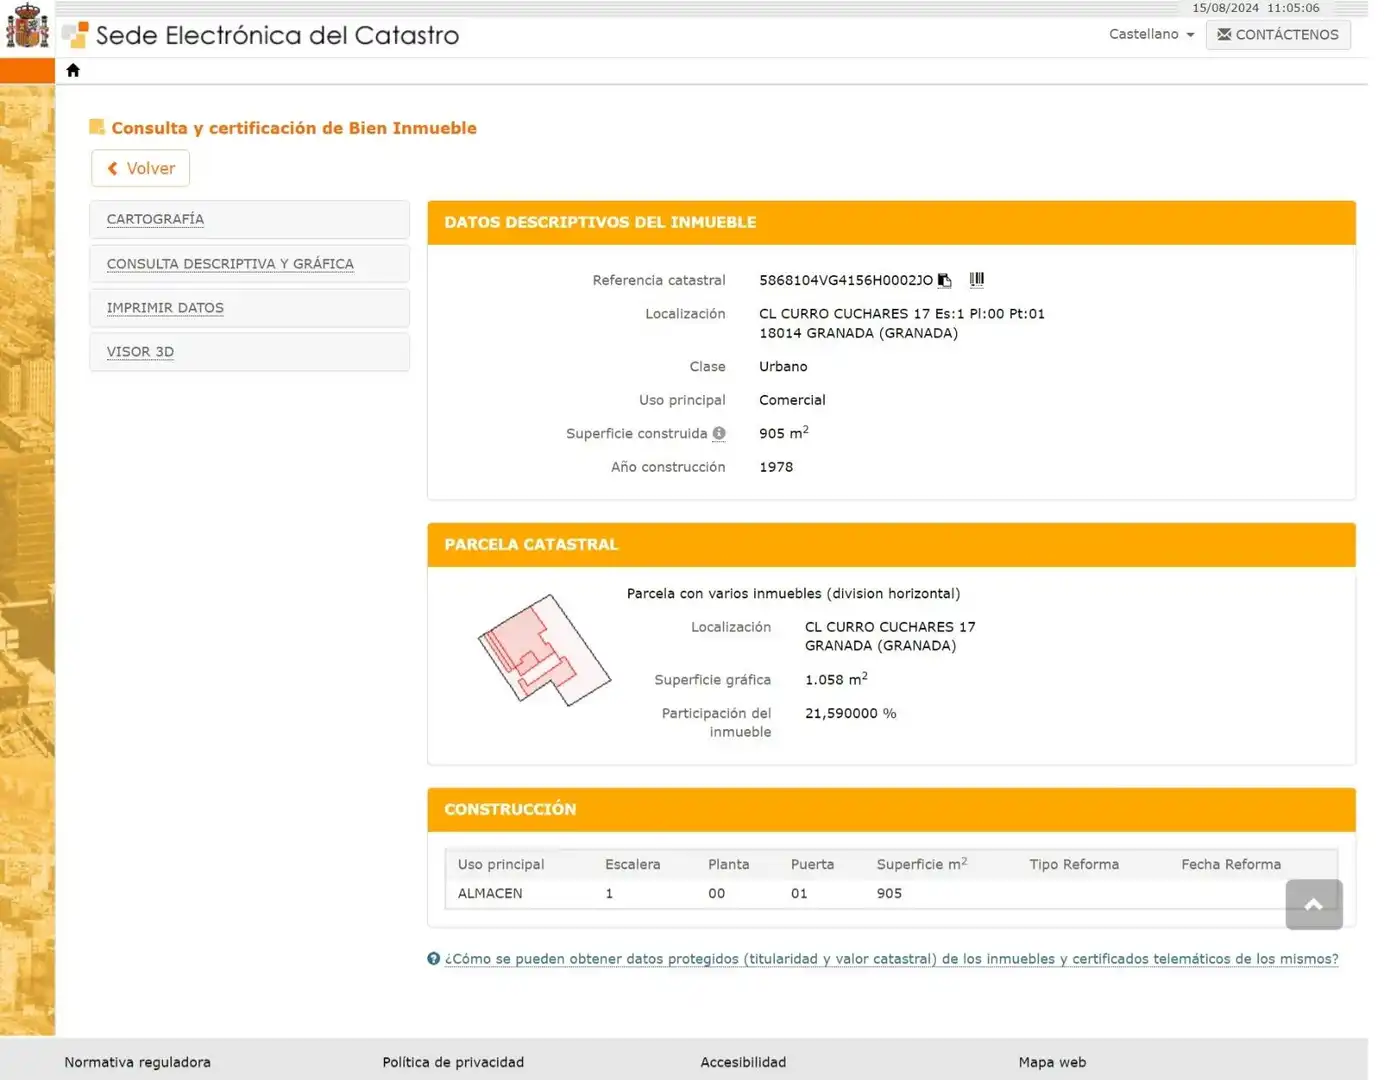Click the home icon in the breadcrumb bar
This screenshot has height=1080, width=1384.
click(73, 70)
